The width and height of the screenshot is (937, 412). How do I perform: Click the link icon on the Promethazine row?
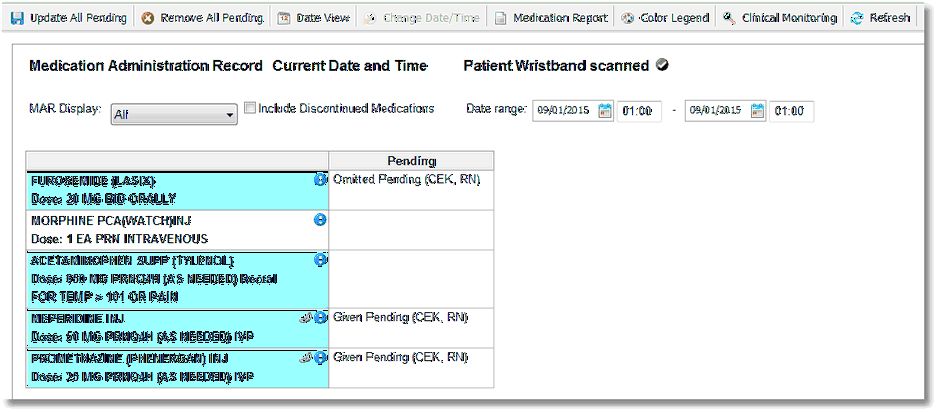pyautogui.click(x=306, y=358)
